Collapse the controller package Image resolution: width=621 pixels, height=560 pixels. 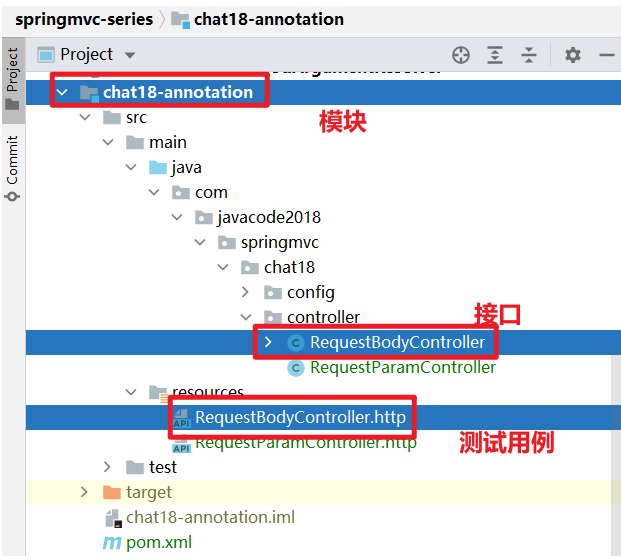[247, 317]
